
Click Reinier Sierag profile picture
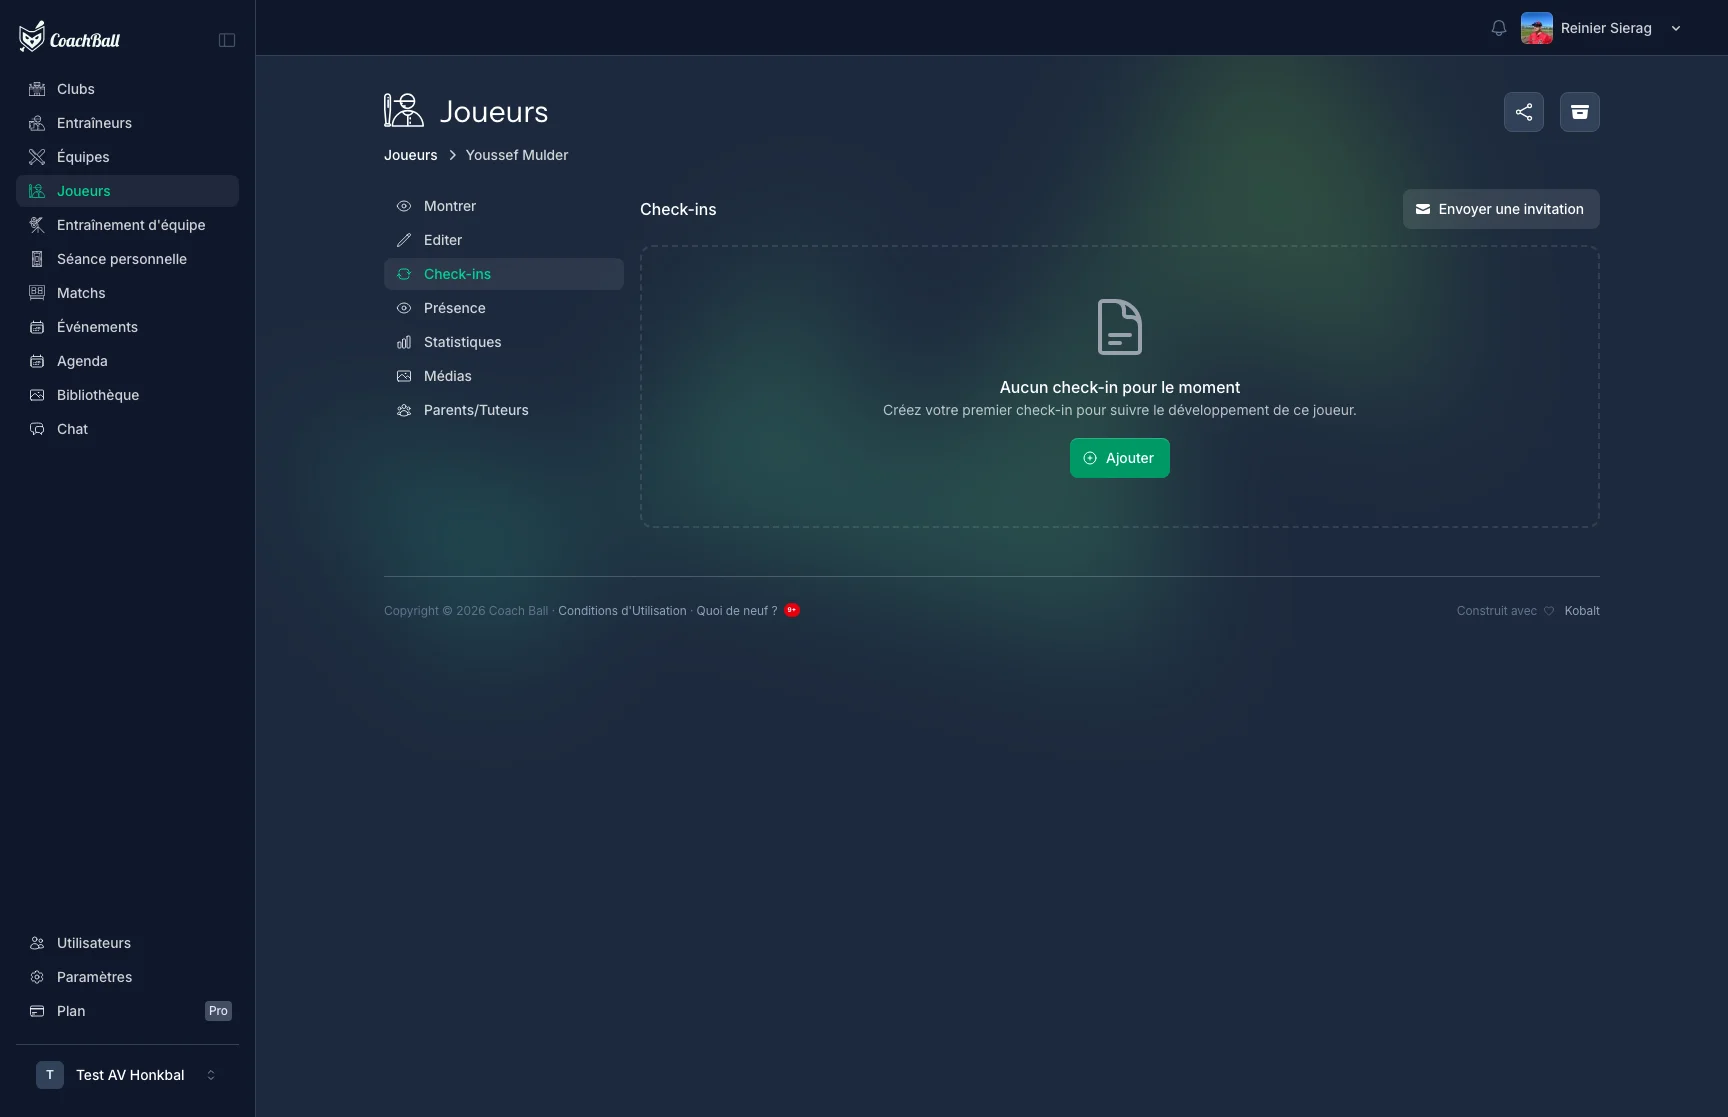coord(1537,28)
